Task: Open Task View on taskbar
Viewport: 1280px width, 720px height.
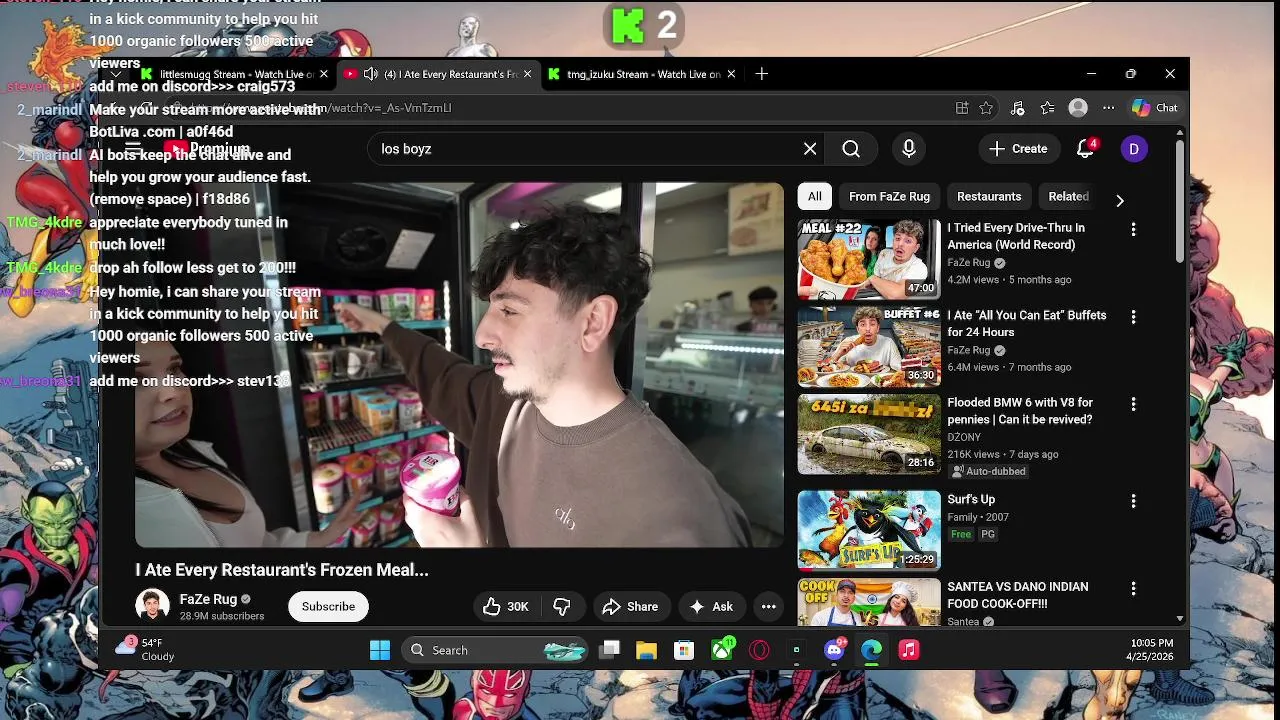Action: pyautogui.click(x=609, y=650)
